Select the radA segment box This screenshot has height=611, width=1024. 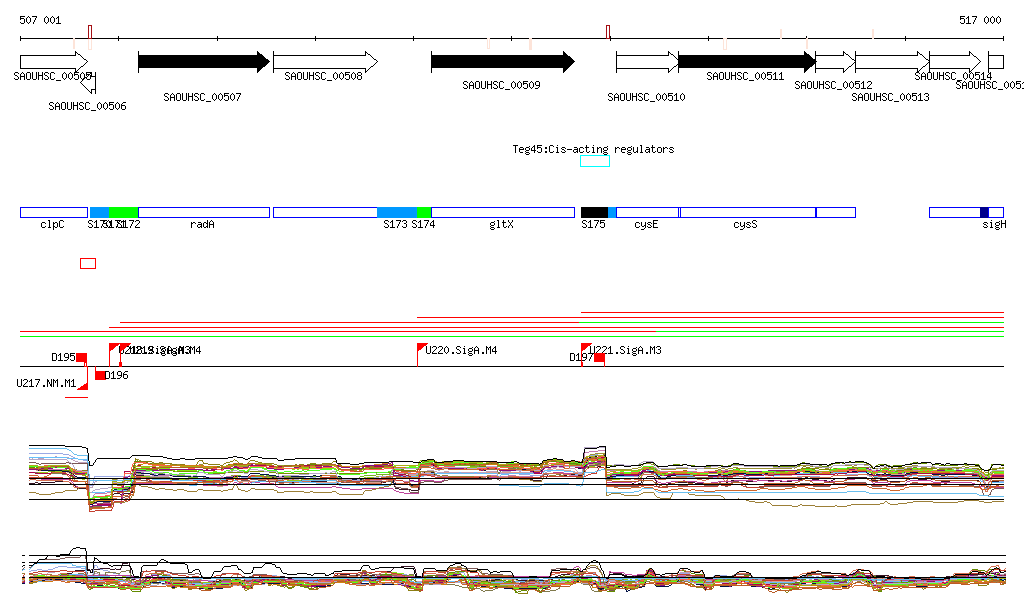(204, 212)
